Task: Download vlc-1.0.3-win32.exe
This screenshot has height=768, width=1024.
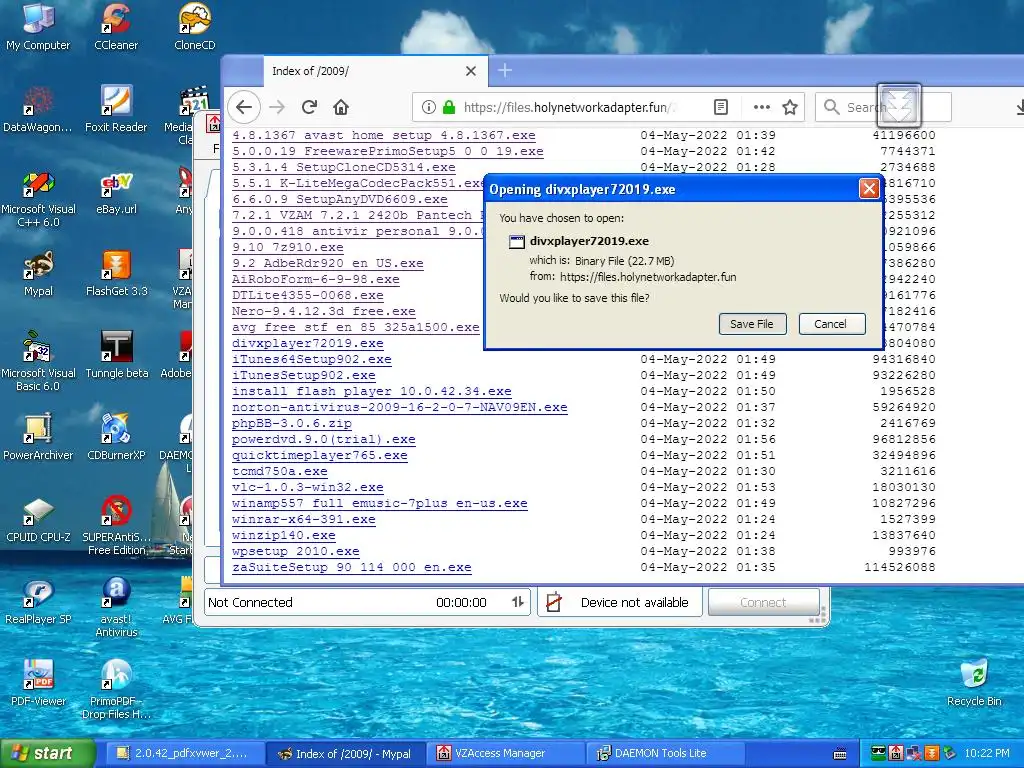Action: tap(308, 487)
